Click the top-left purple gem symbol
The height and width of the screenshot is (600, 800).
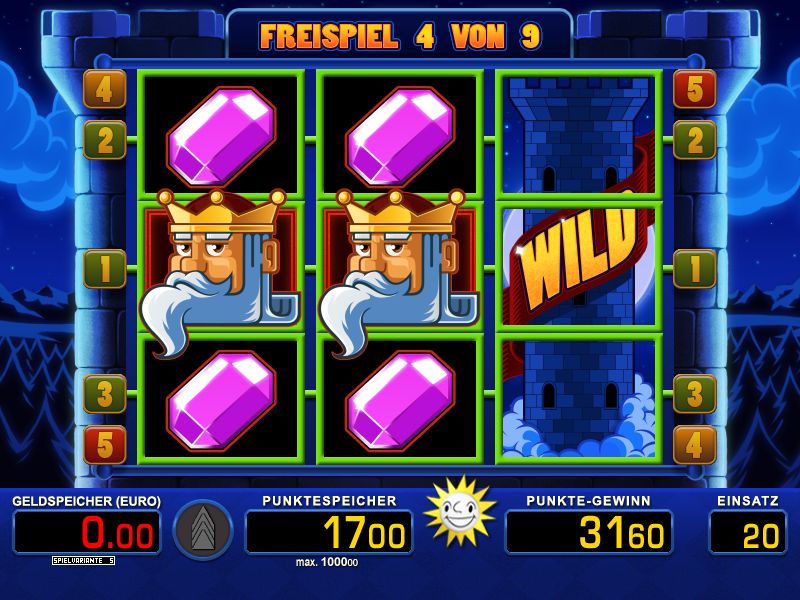(x=221, y=137)
